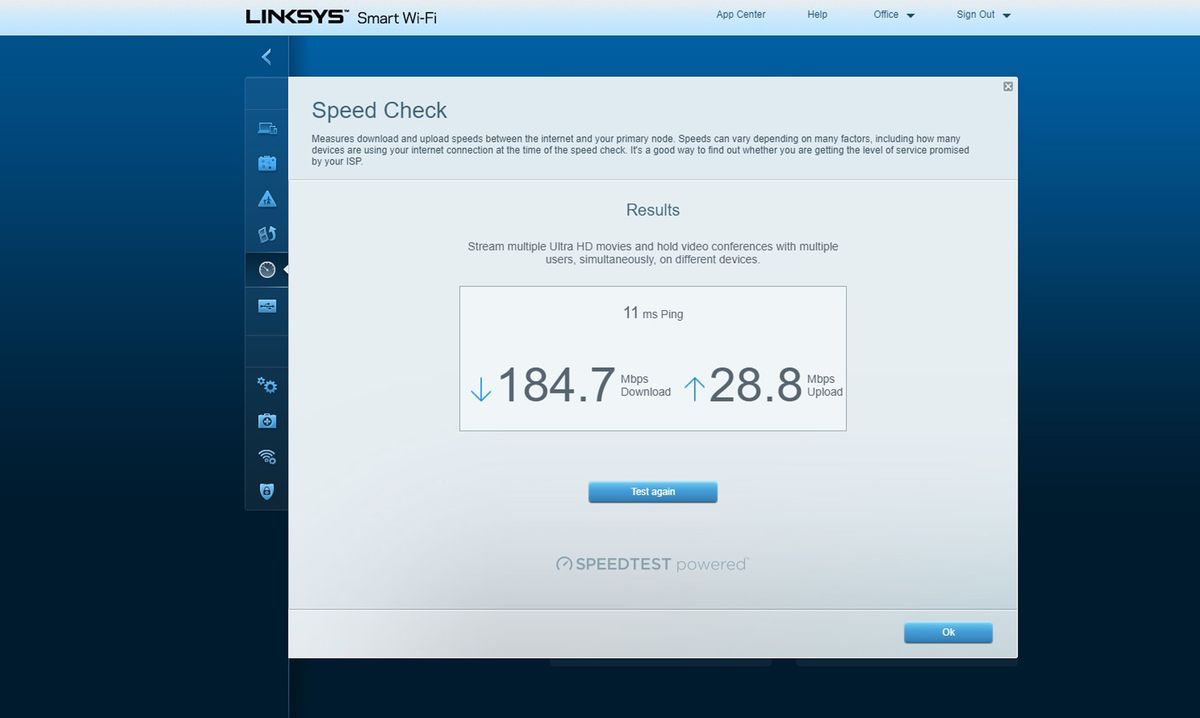Collapse the sidebar with the back chevron
The width and height of the screenshot is (1200, 718).
(266, 57)
